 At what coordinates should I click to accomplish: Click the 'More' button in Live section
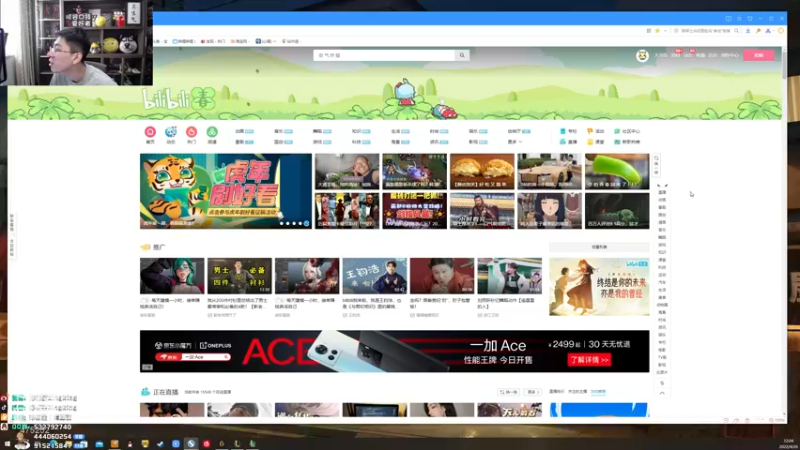(x=533, y=392)
